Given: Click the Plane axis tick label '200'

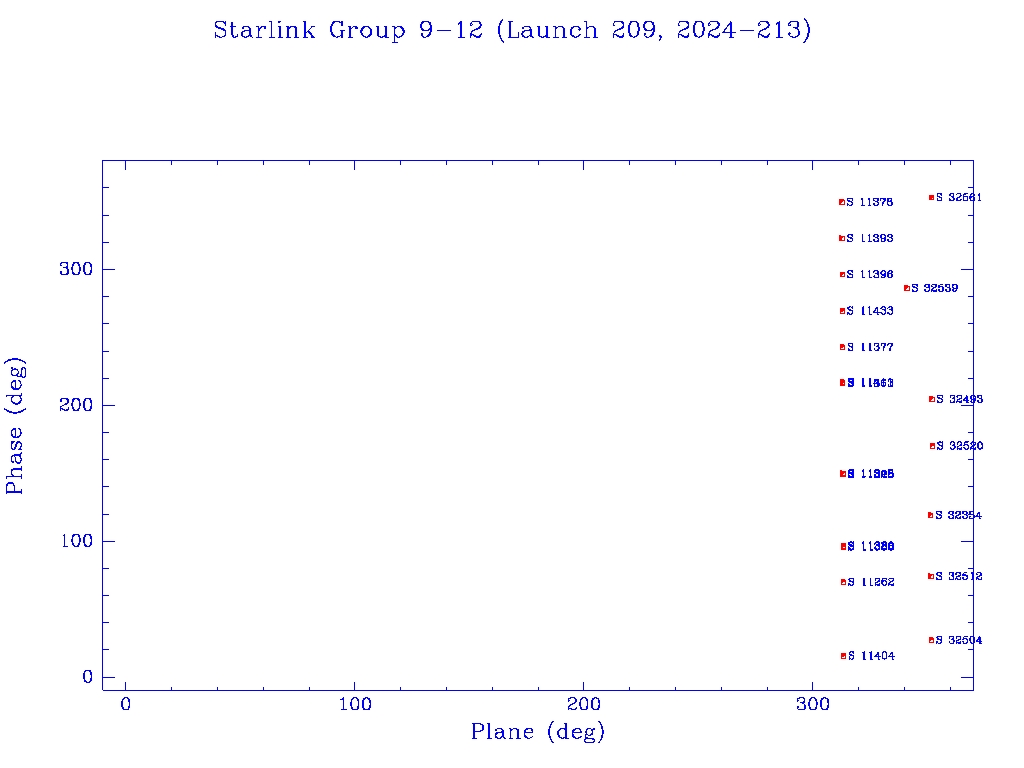Looking at the screenshot, I should (x=583, y=705).
